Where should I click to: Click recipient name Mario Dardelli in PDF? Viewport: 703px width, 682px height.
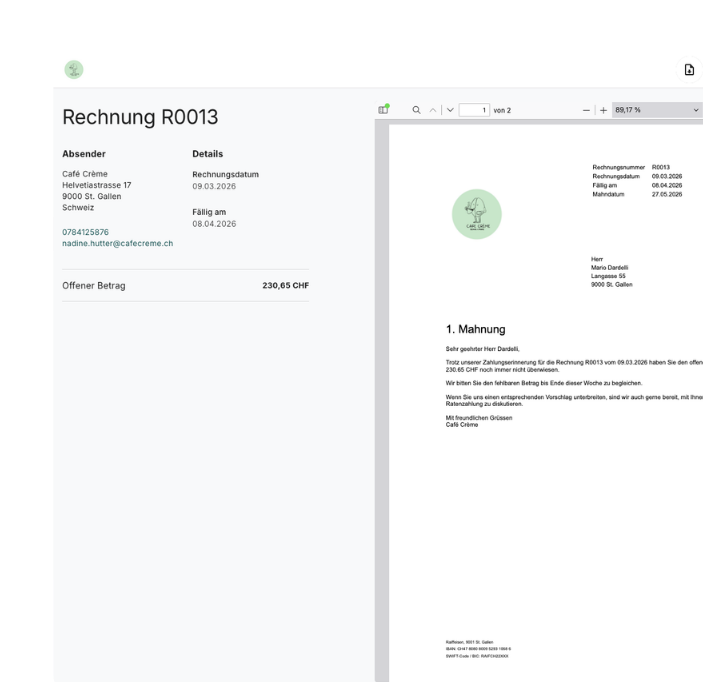tap(609, 267)
